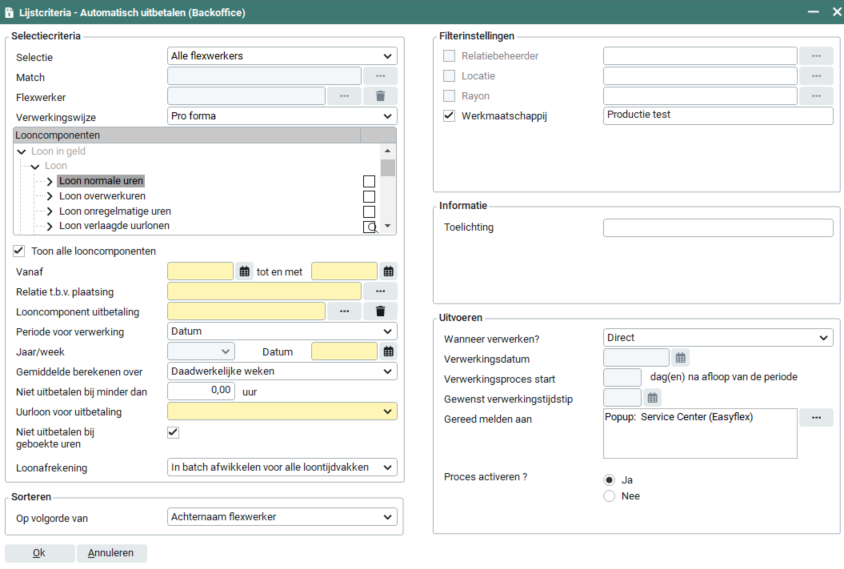Image resolution: width=844 pixels, height=569 pixels.
Task: Open calendar picker for Vanaf date
Action: coord(245,271)
